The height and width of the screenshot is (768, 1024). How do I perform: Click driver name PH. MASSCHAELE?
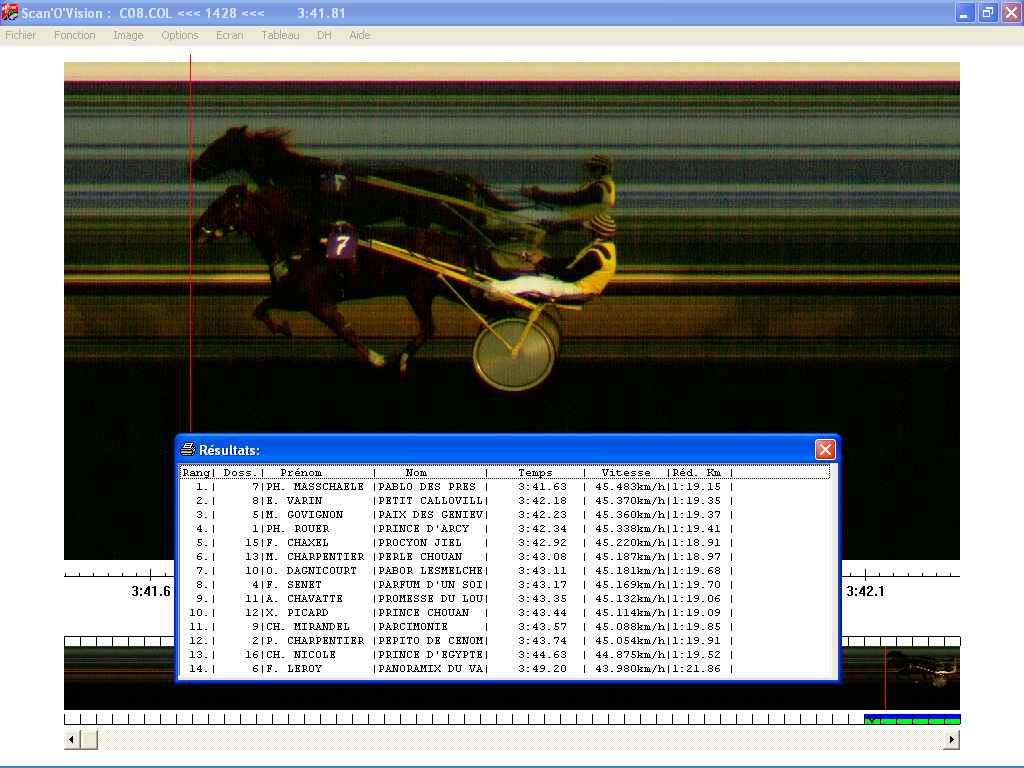315,487
